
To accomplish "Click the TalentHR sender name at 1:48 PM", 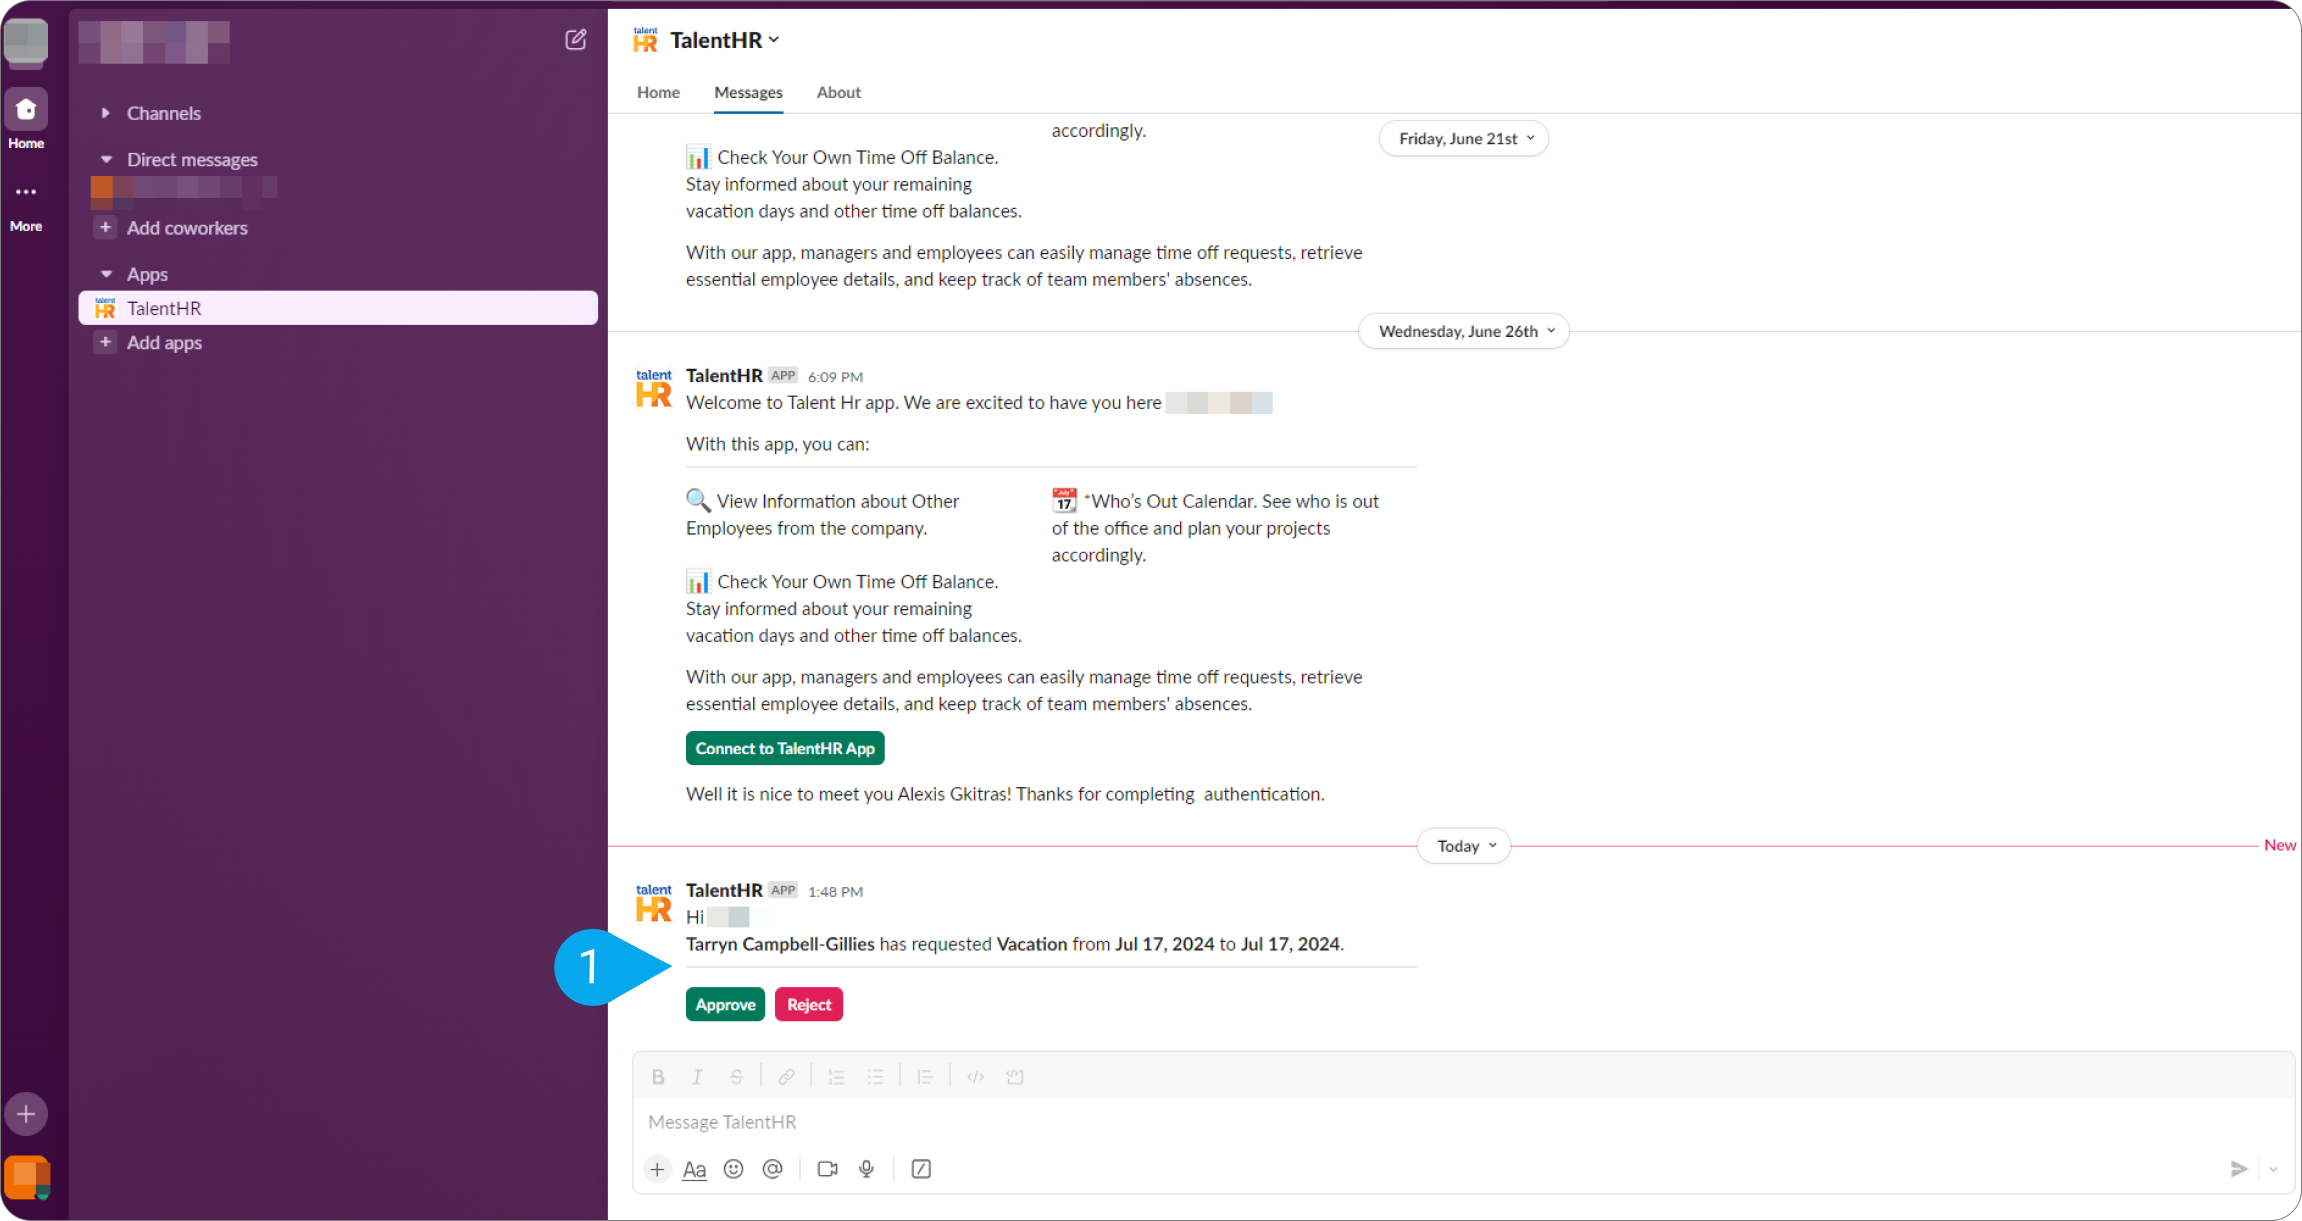I will (724, 890).
